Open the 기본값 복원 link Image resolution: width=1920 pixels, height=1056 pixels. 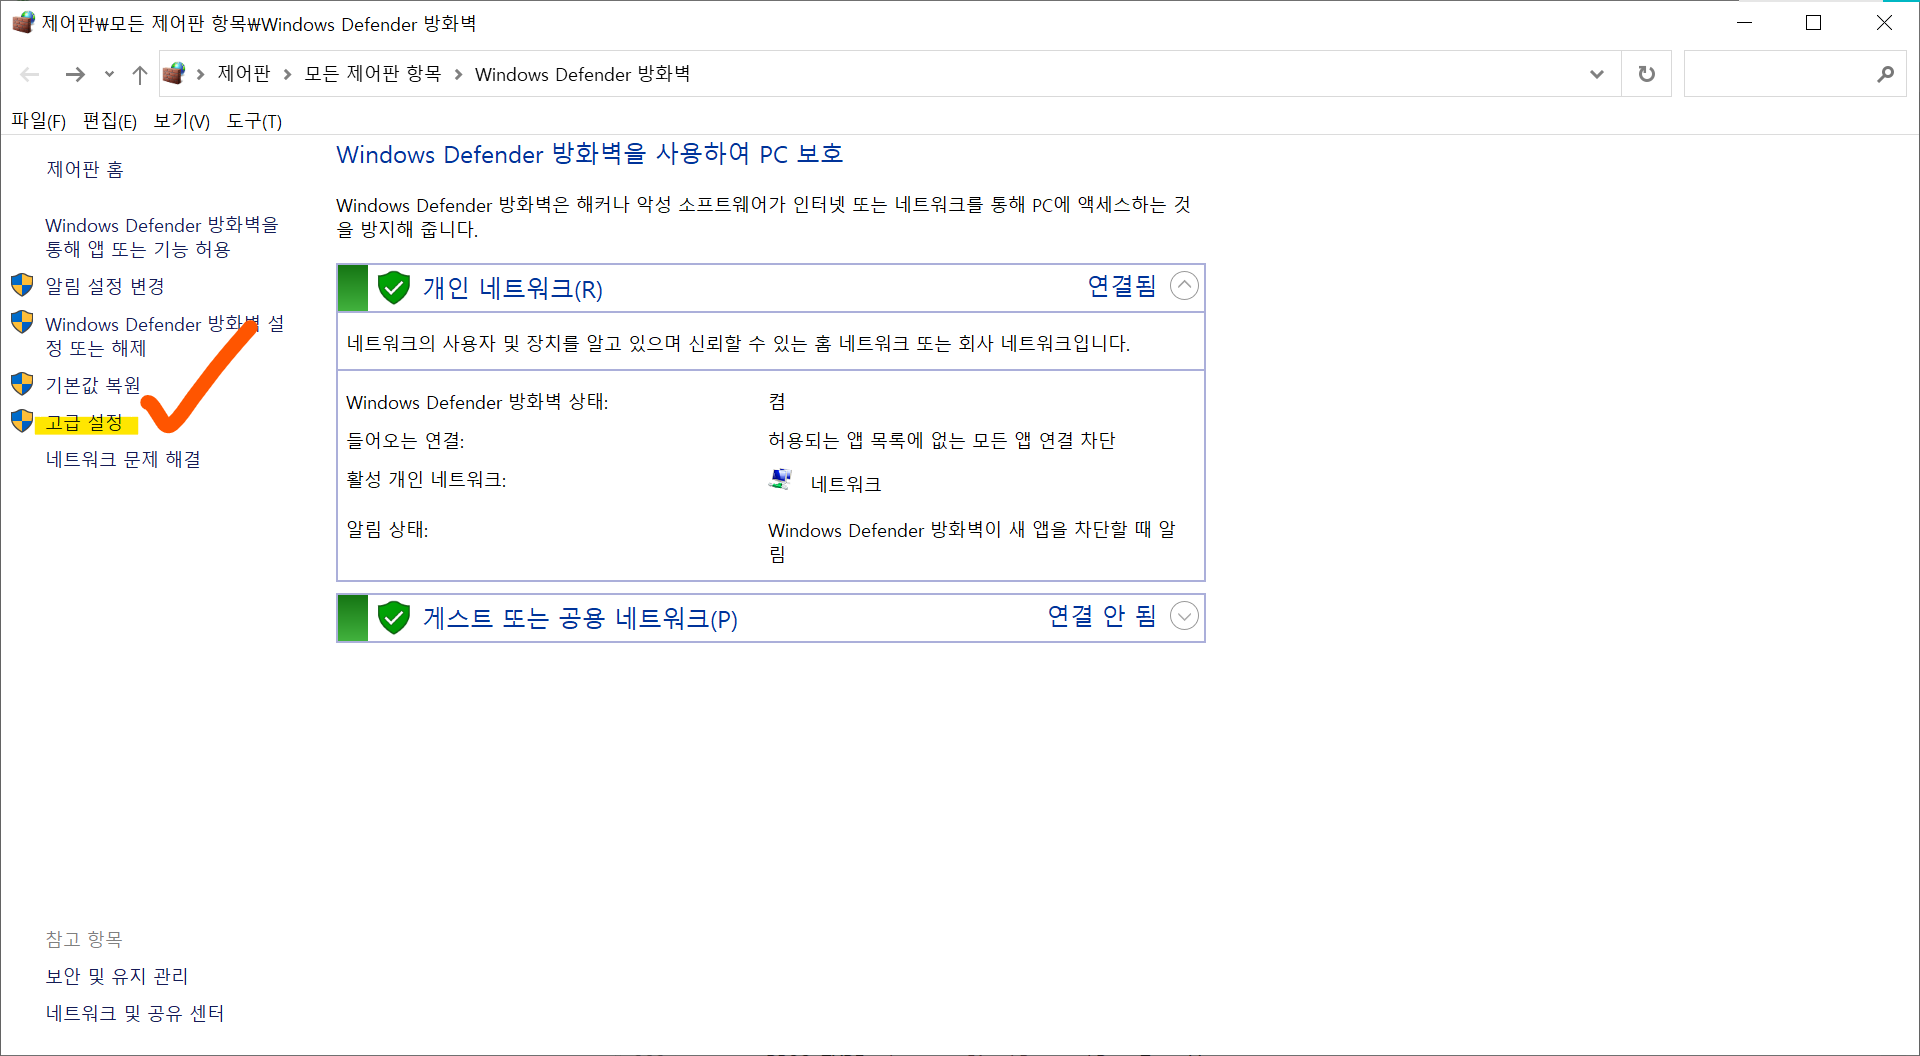click(93, 385)
